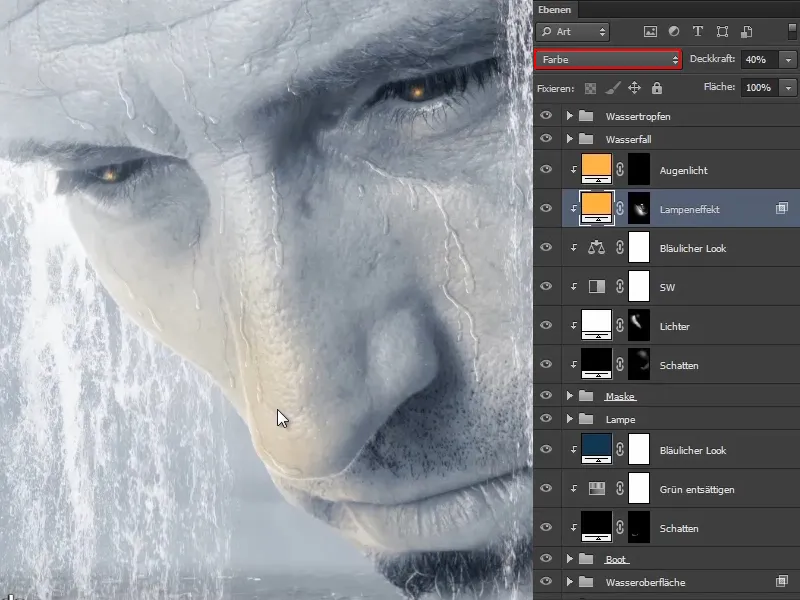Click hue/saturation icon of Grün entsättigen

click(596, 489)
